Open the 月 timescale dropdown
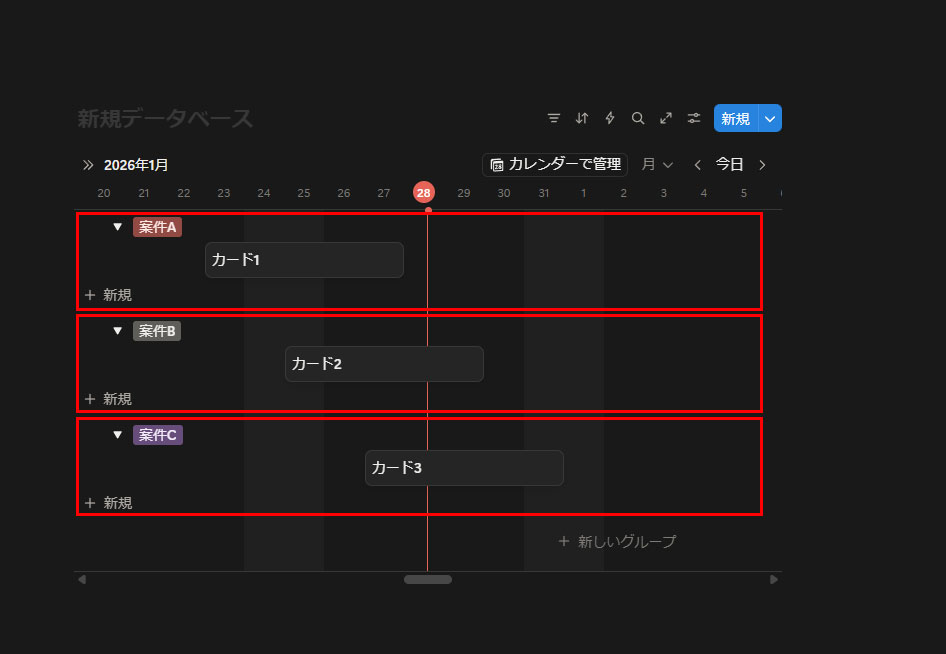Viewport: 946px width, 654px height. pos(657,165)
